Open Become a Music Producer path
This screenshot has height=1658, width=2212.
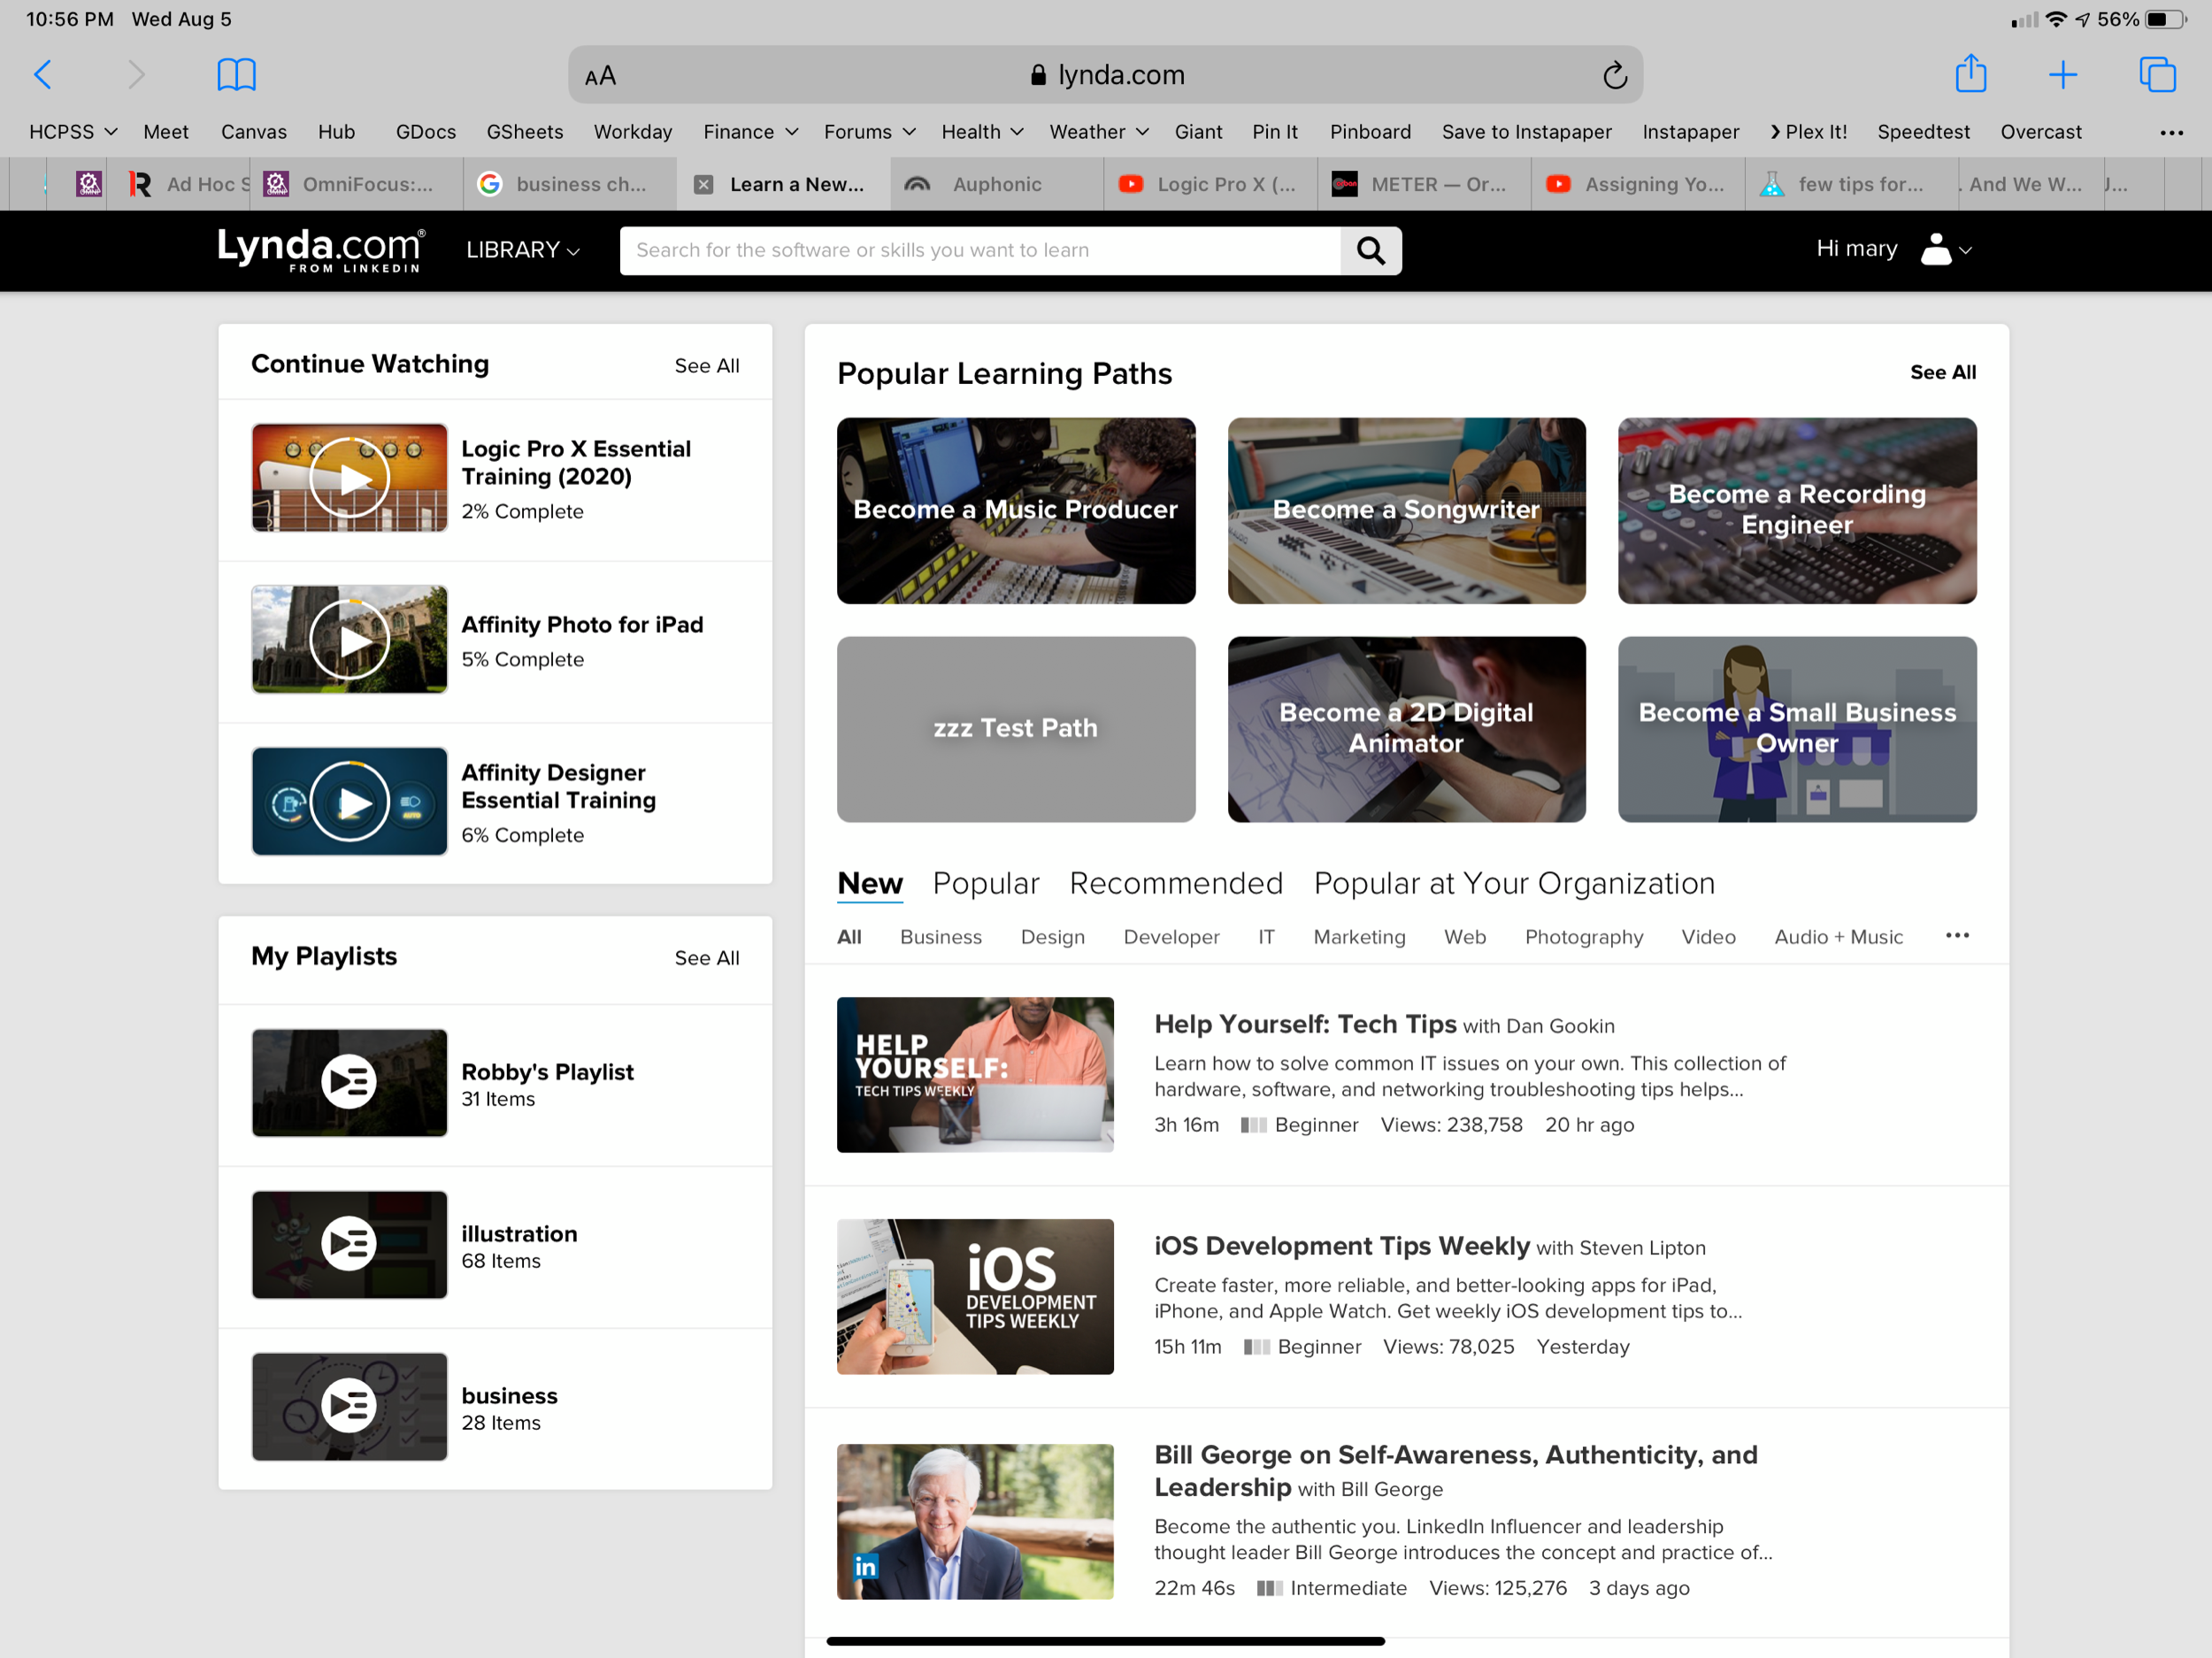point(1016,510)
